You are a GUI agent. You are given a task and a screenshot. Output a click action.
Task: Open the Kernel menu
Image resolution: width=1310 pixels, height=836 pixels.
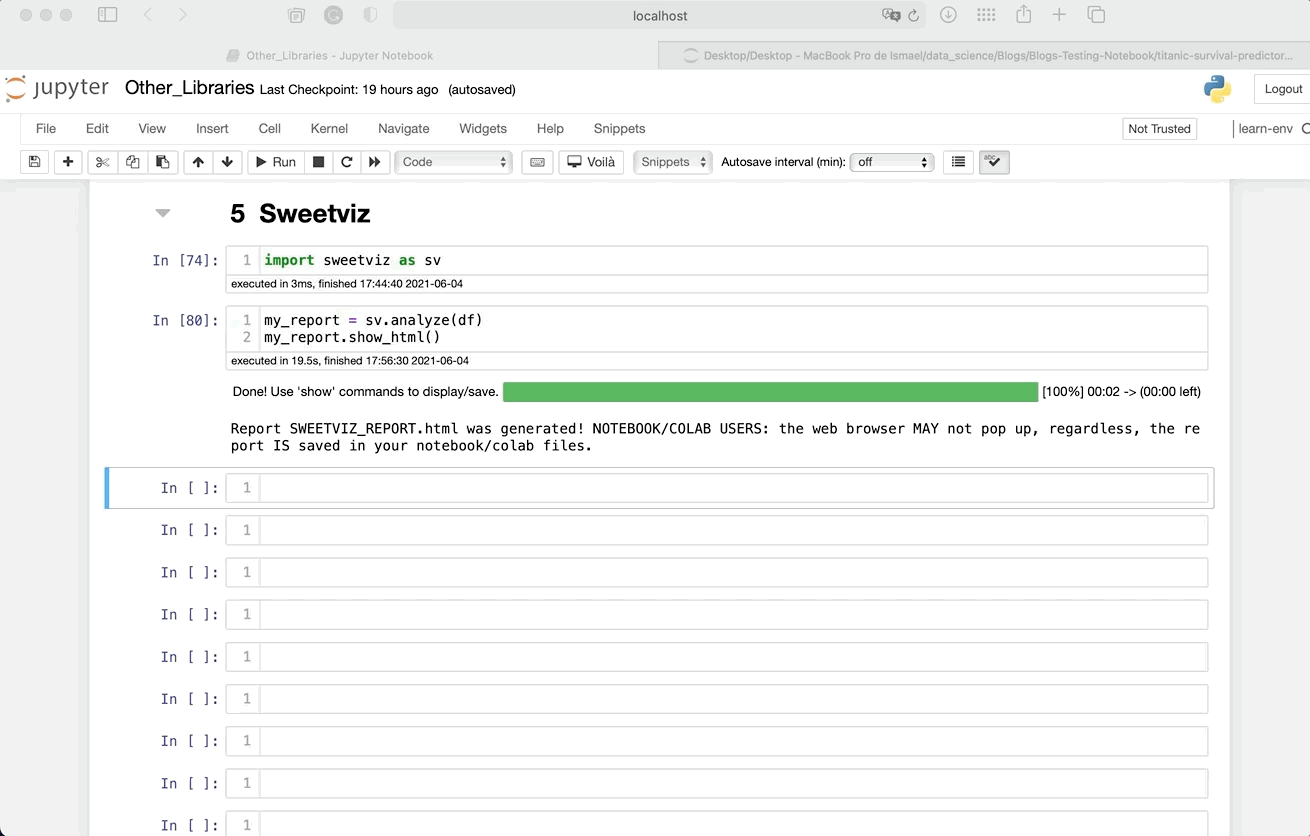[329, 128]
